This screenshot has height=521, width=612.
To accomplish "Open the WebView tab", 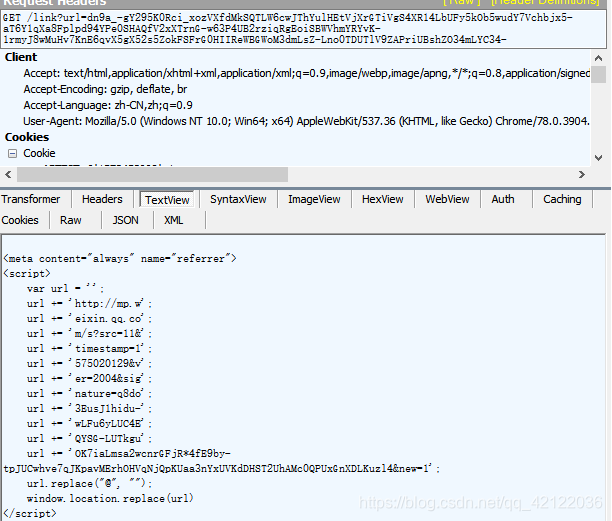I will 447,199.
